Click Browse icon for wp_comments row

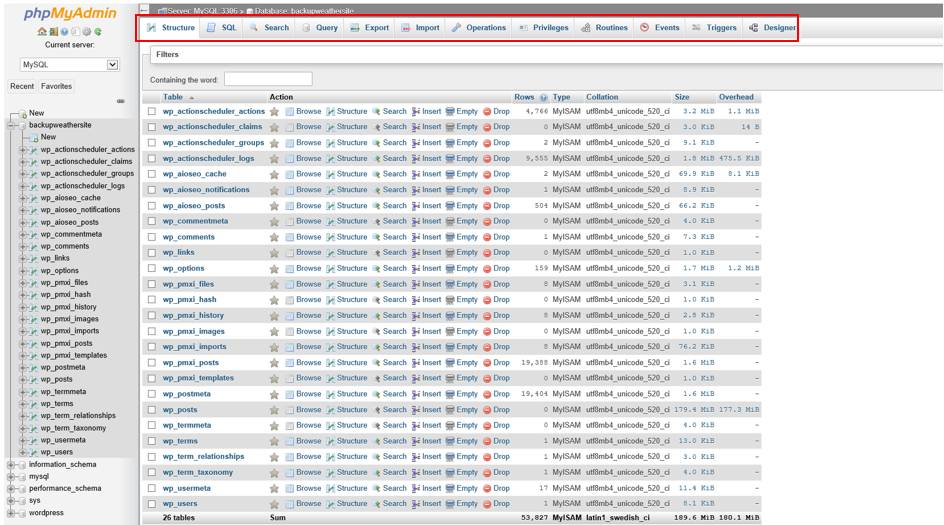click(290, 237)
